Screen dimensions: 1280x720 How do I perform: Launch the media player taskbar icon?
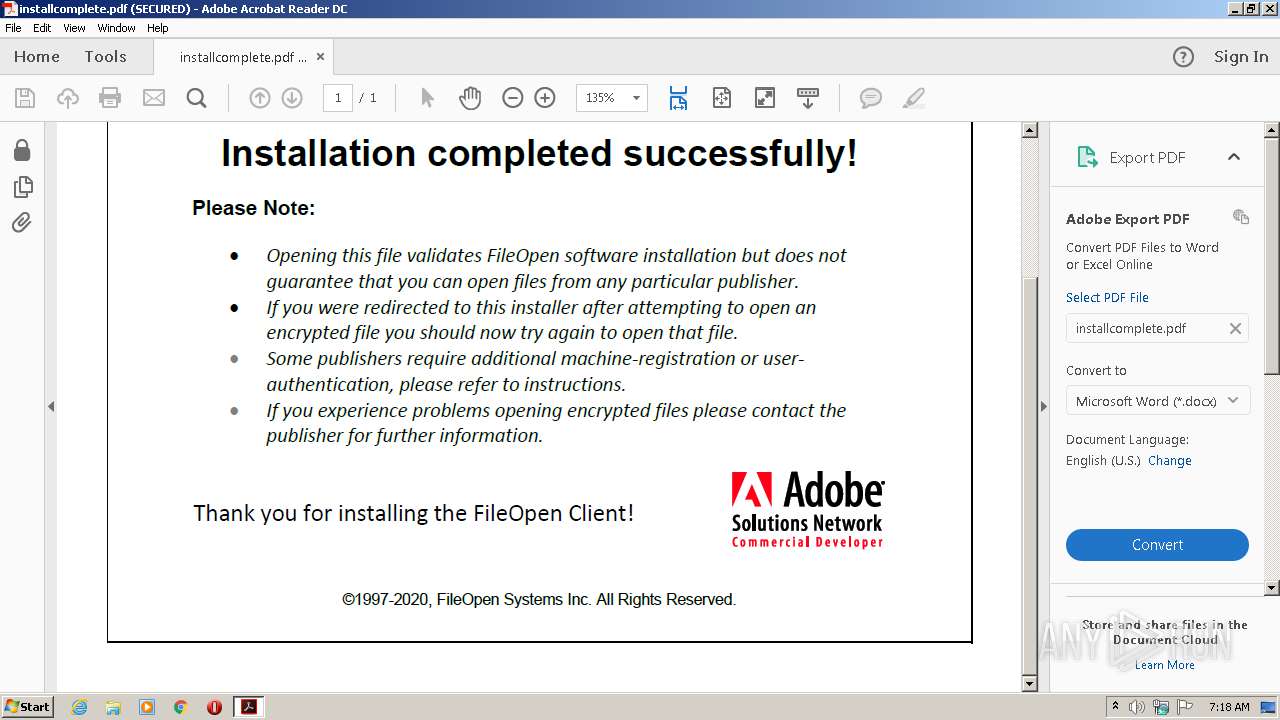[x=147, y=707]
